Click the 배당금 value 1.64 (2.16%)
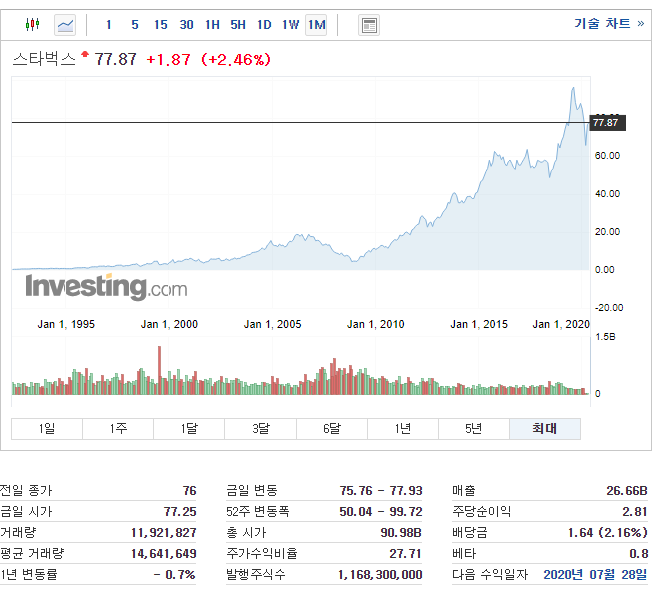Screen dimensions: 655x595 coord(607,533)
